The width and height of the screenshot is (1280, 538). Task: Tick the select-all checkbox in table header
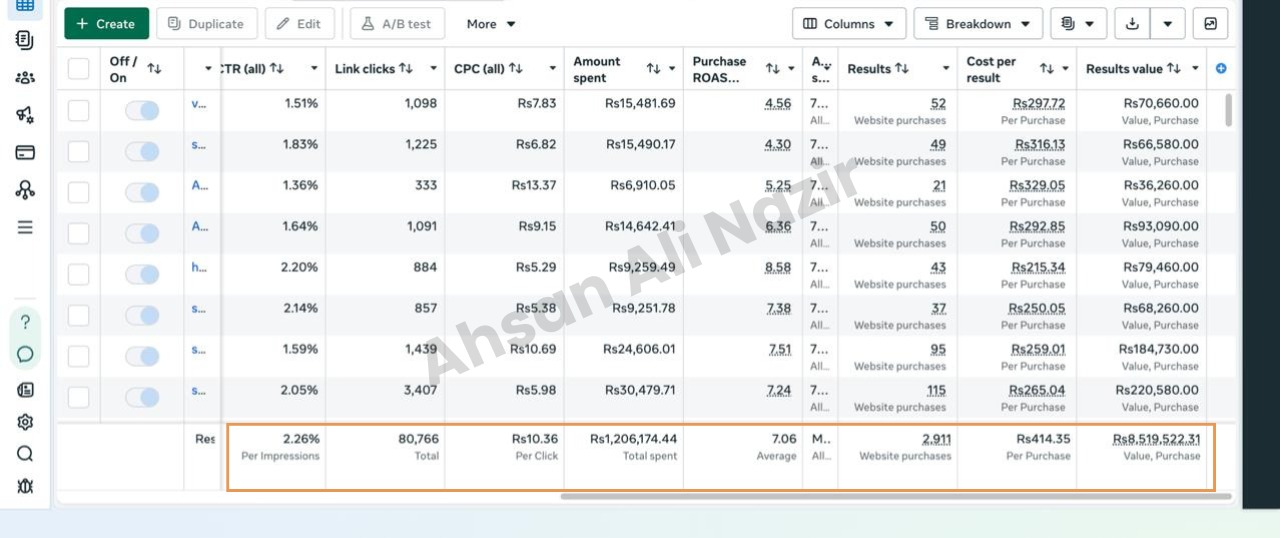click(x=78, y=69)
